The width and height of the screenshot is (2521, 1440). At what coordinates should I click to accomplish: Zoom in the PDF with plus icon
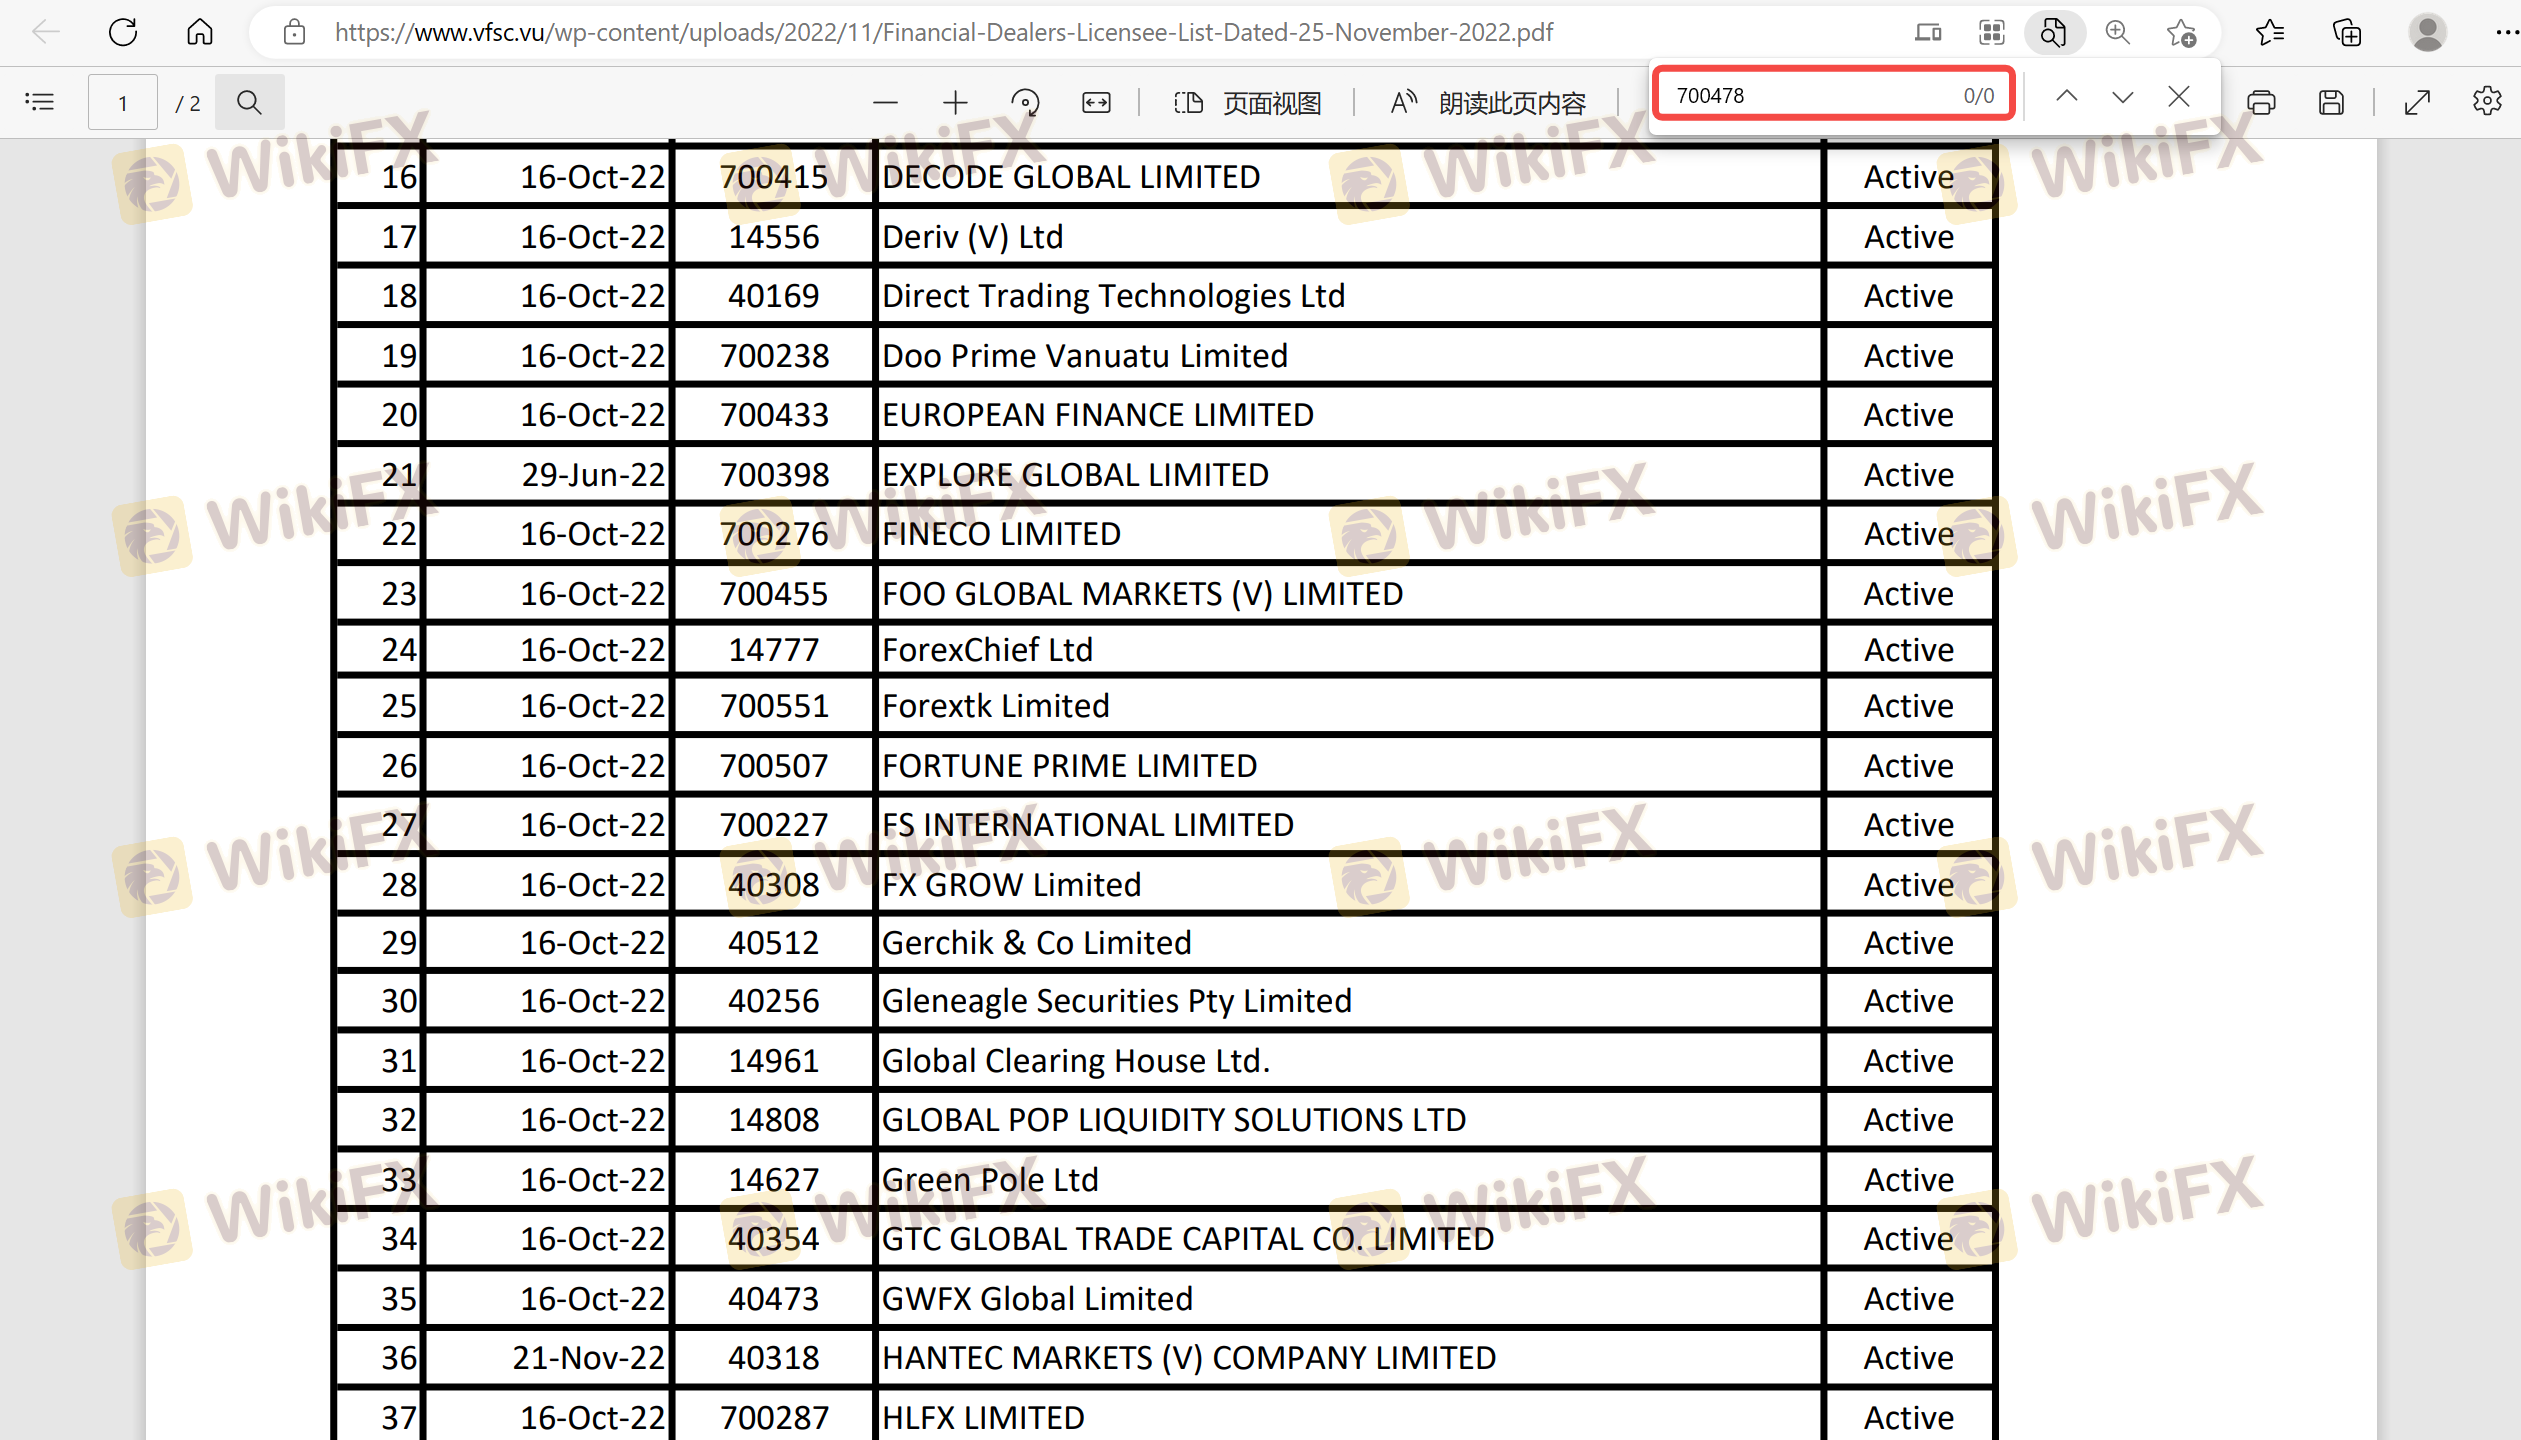pyautogui.click(x=955, y=102)
